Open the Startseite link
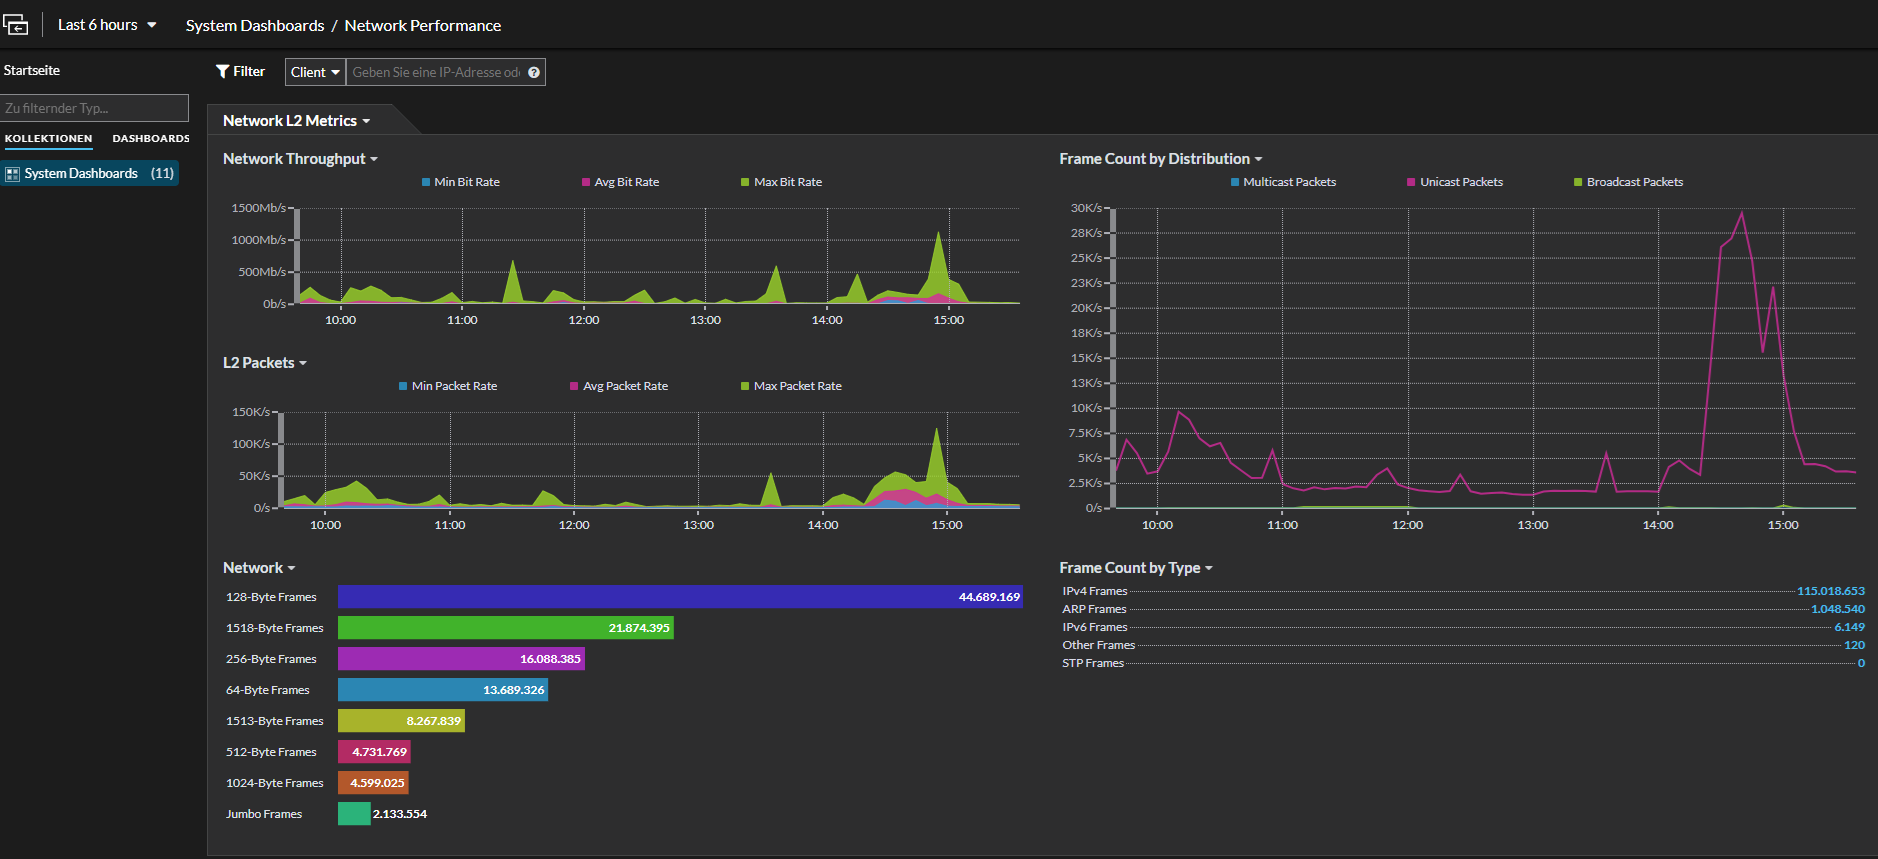The width and height of the screenshot is (1878, 859). coord(32,70)
